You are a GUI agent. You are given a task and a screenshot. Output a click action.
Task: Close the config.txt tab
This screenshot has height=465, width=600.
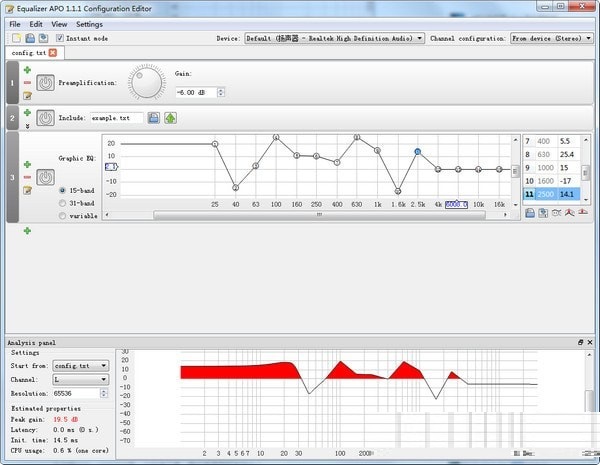(52, 52)
